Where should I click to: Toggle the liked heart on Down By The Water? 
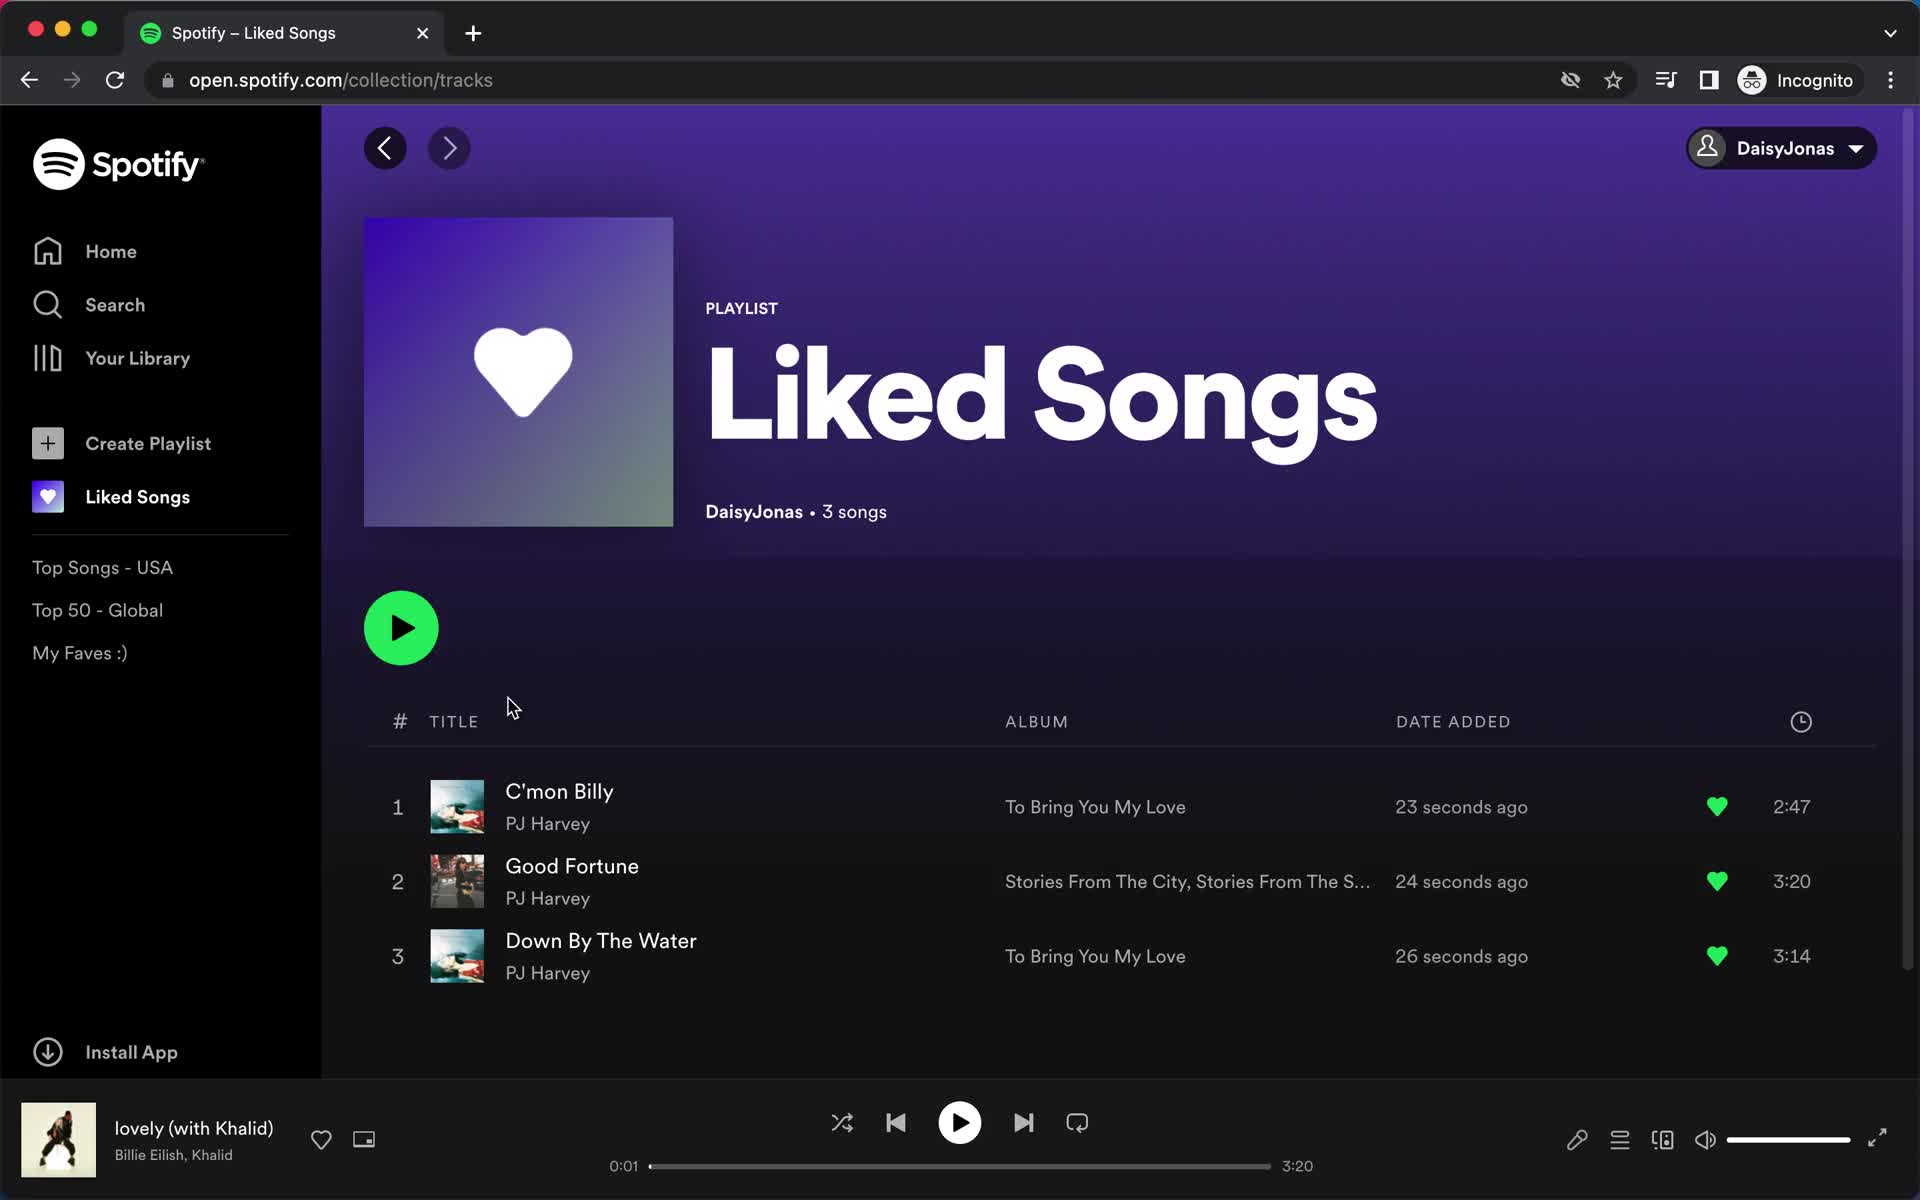tap(1718, 955)
